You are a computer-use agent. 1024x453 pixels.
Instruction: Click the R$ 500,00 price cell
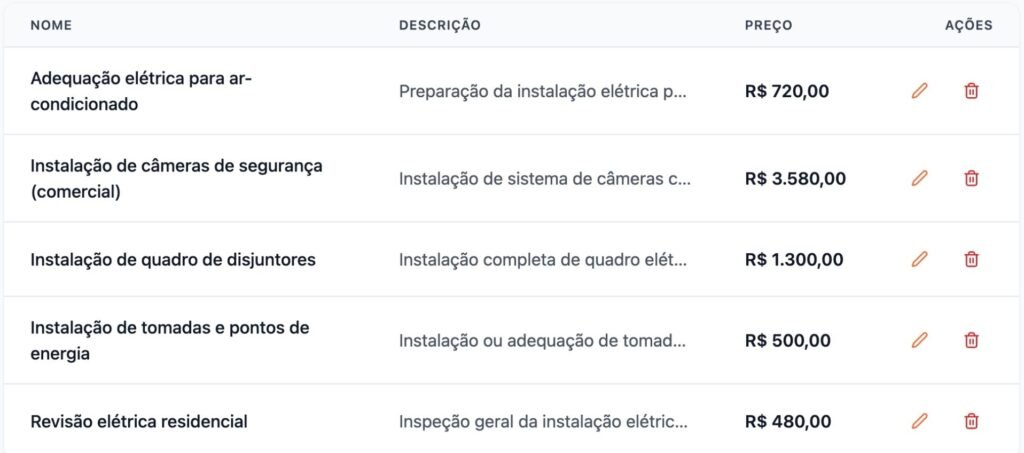[x=787, y=340]
